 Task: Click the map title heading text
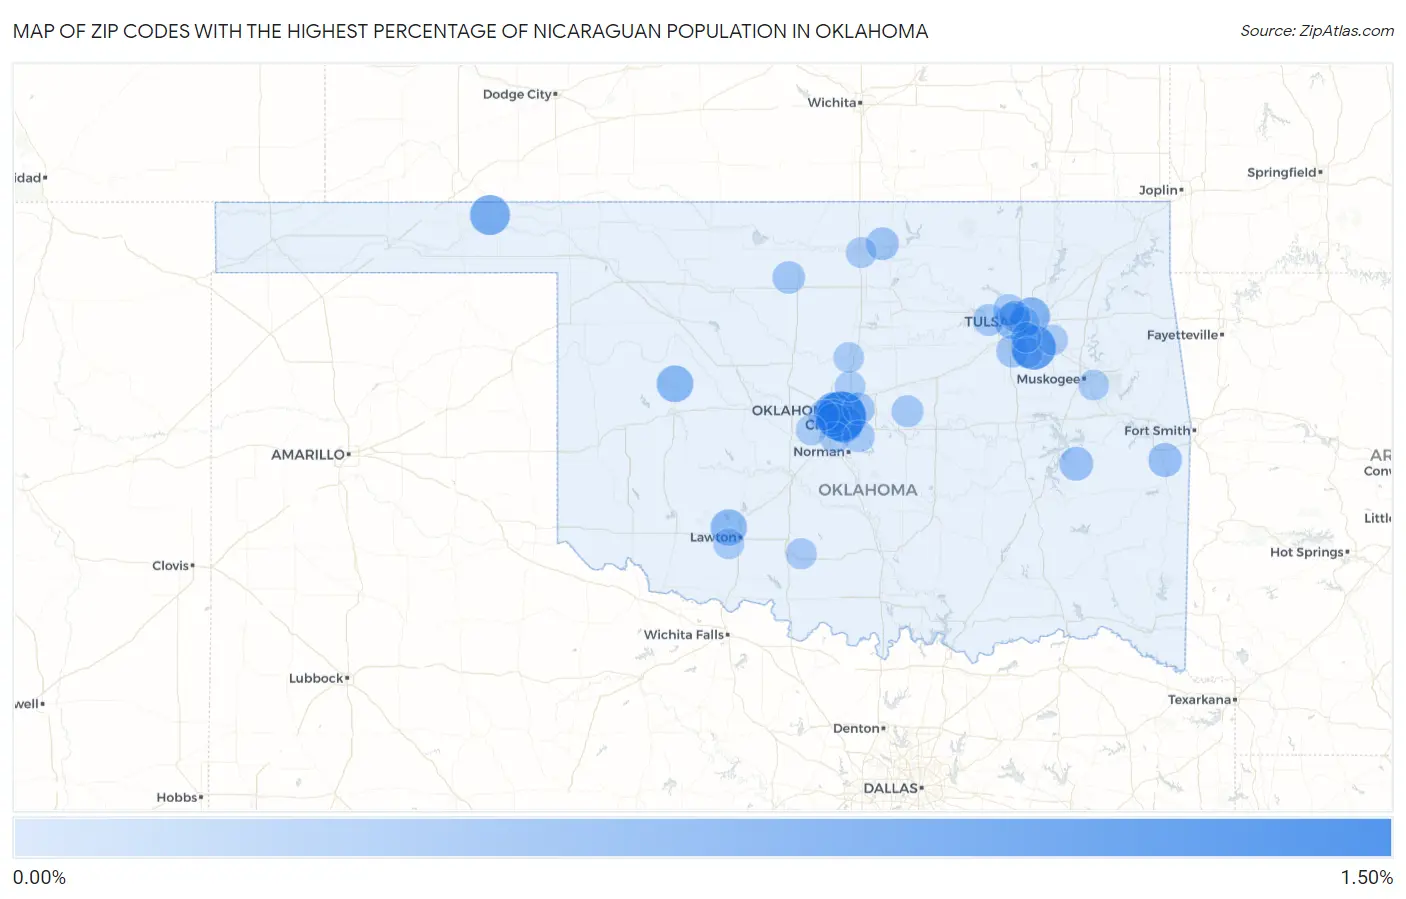[470, 31]
